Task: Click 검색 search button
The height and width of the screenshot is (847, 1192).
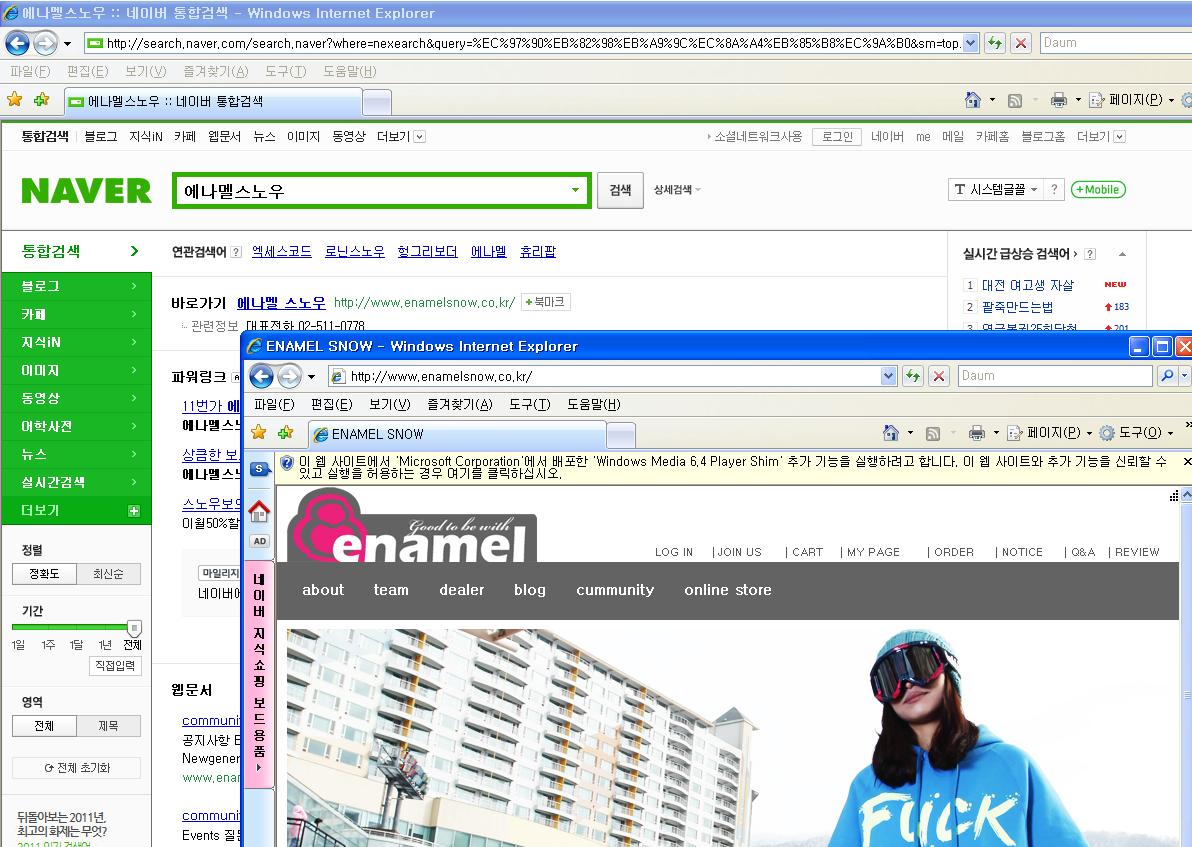Action: coord(620,190)
